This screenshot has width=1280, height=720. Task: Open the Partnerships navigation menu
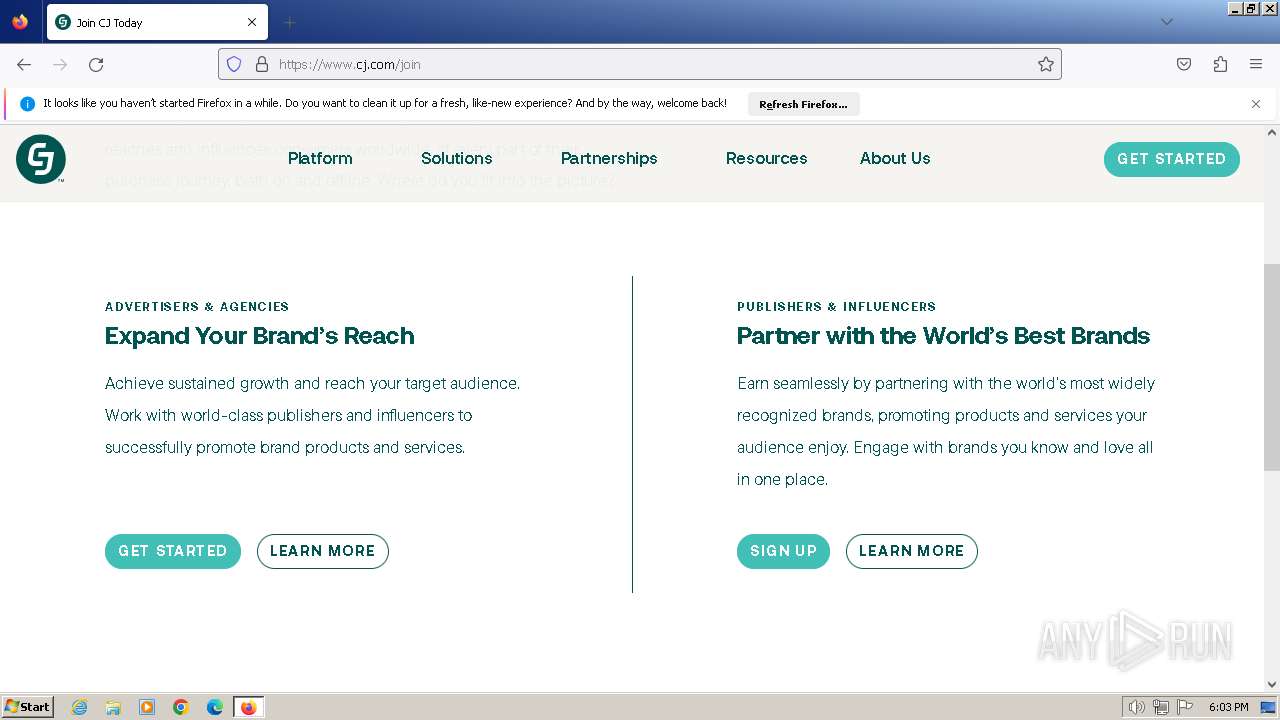[609, 158]
